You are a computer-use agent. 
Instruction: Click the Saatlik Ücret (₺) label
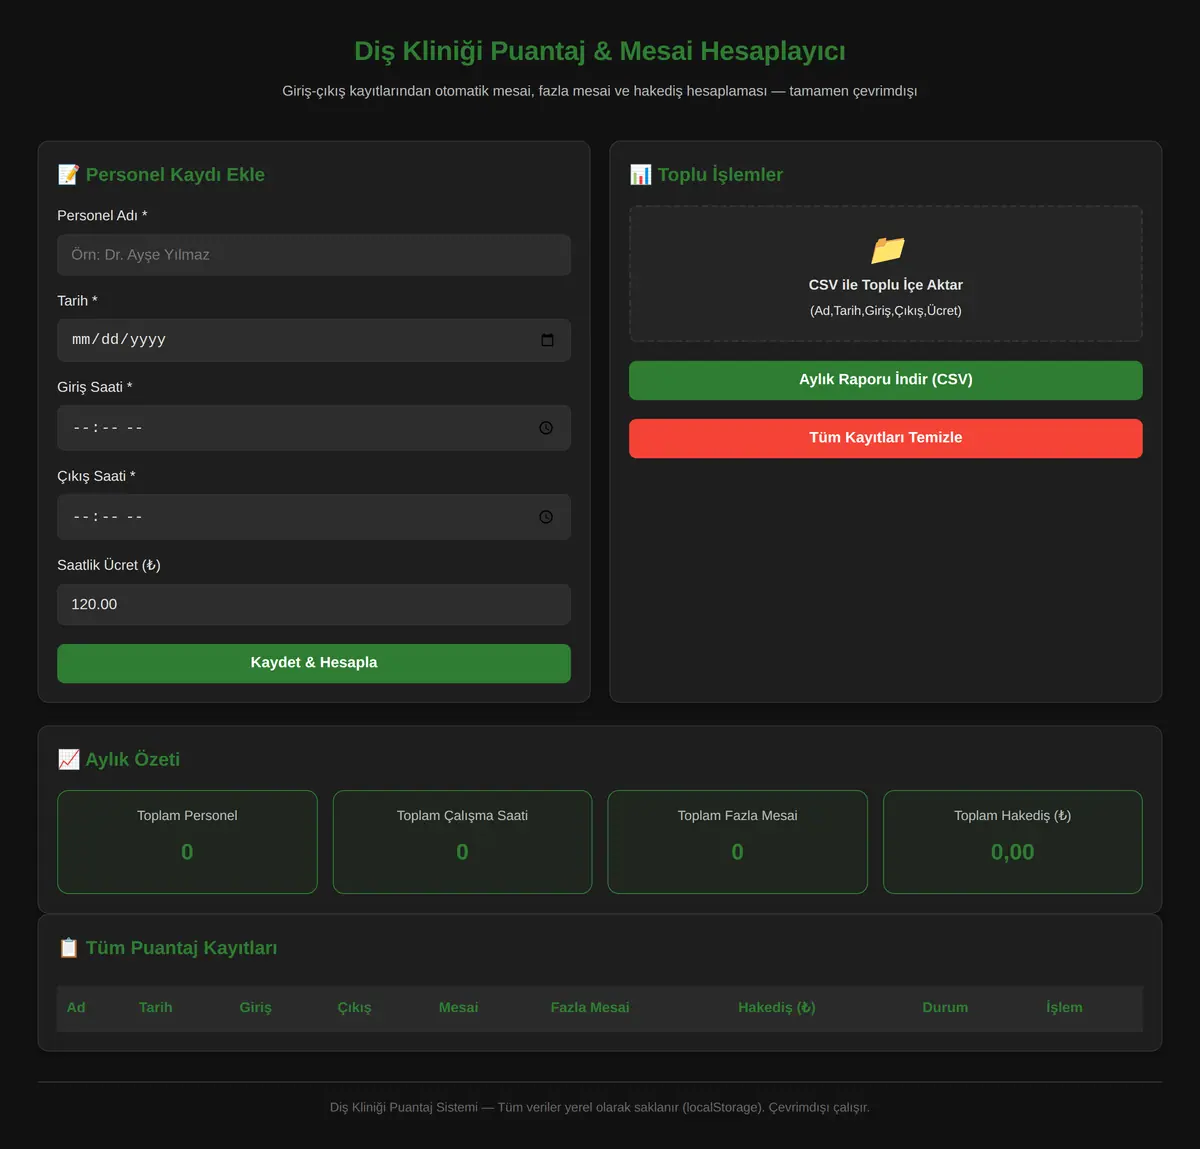pos(109,565)
